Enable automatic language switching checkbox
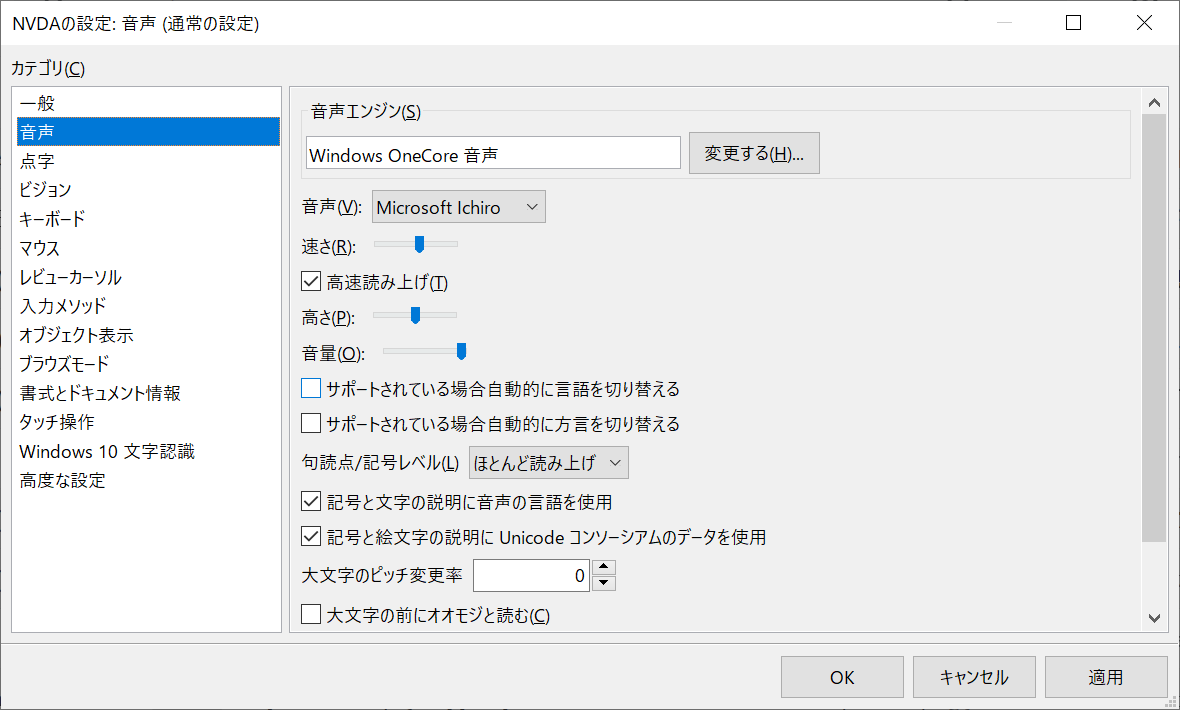Image resolution: width=1180 pixels, height=710 pixels. click(x=310, y=387)
